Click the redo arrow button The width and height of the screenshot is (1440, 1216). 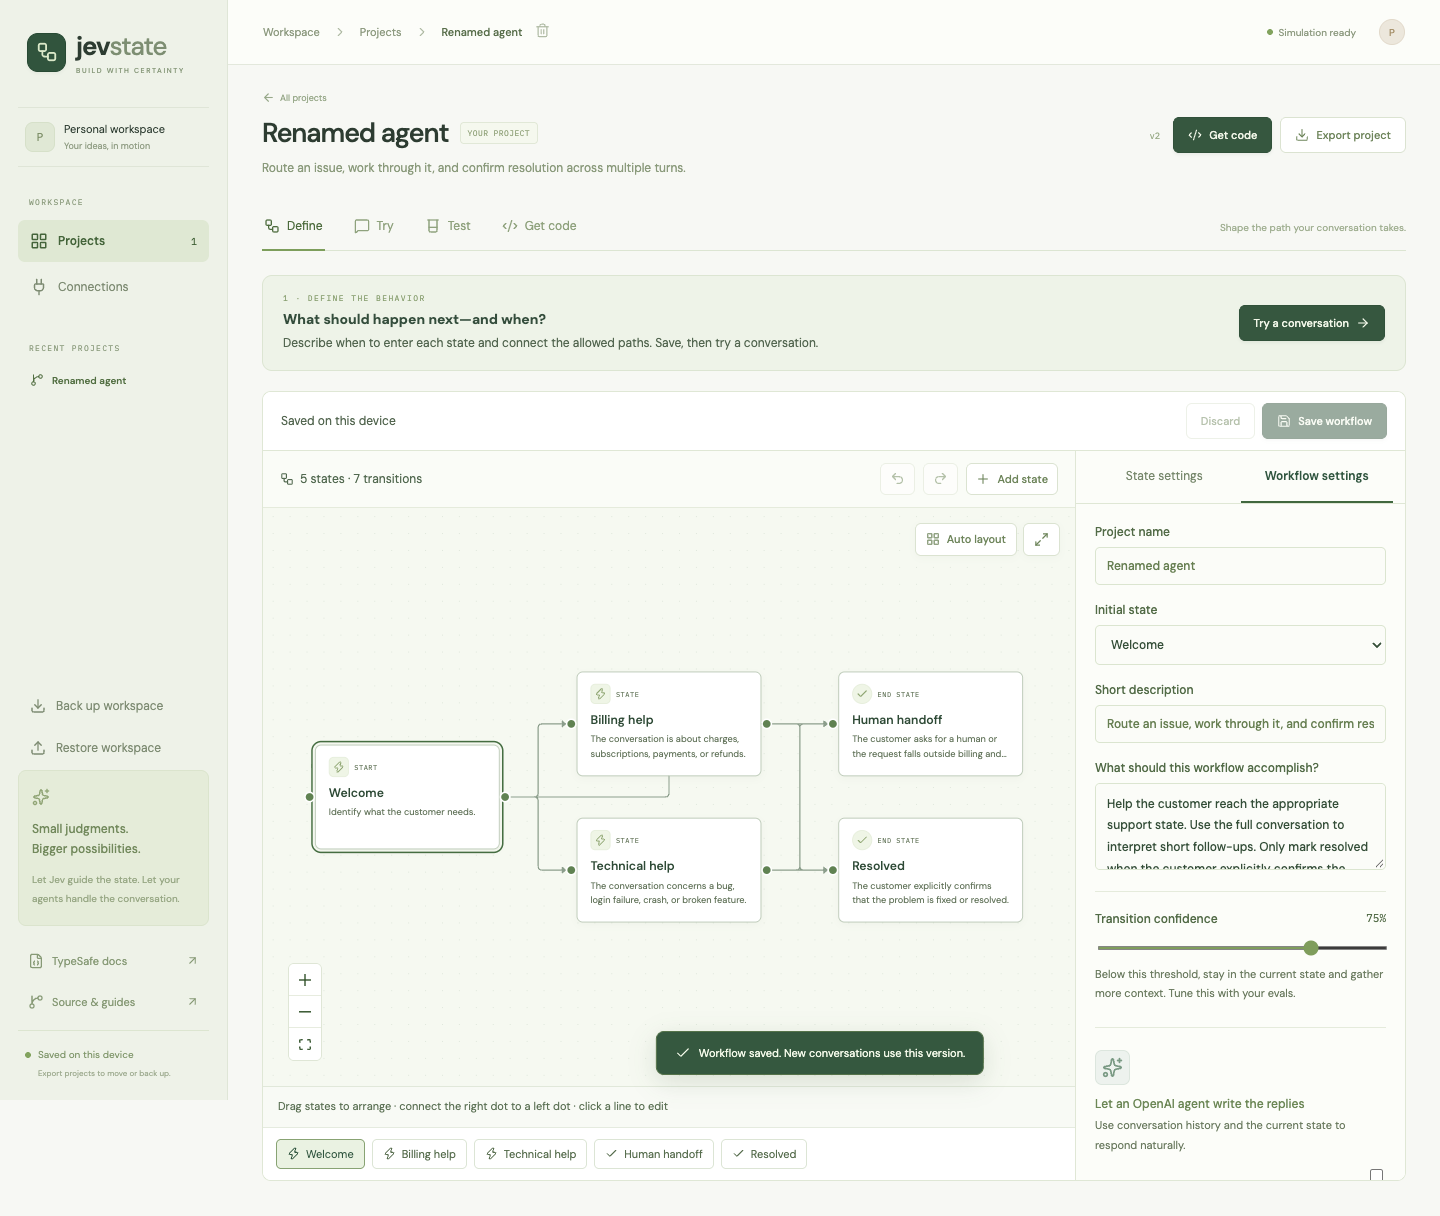tap(940, 479)
